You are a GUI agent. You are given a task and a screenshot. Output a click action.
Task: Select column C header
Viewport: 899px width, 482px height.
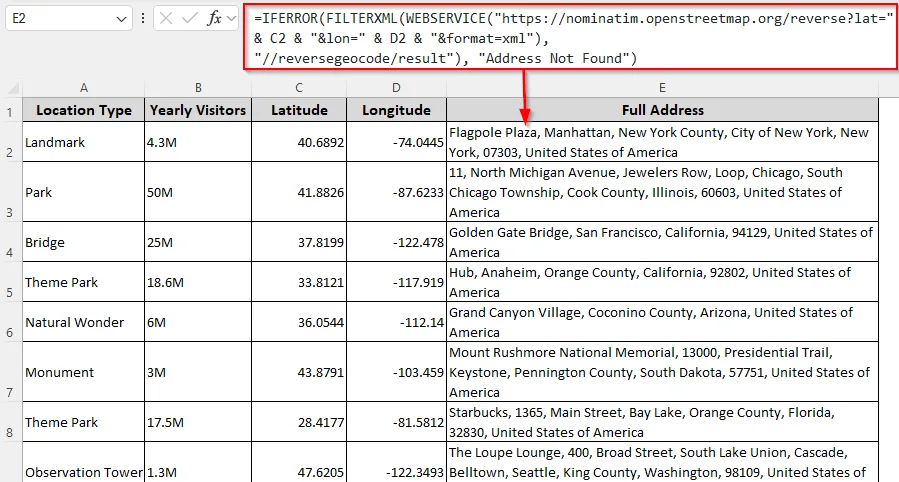(299, 88)
